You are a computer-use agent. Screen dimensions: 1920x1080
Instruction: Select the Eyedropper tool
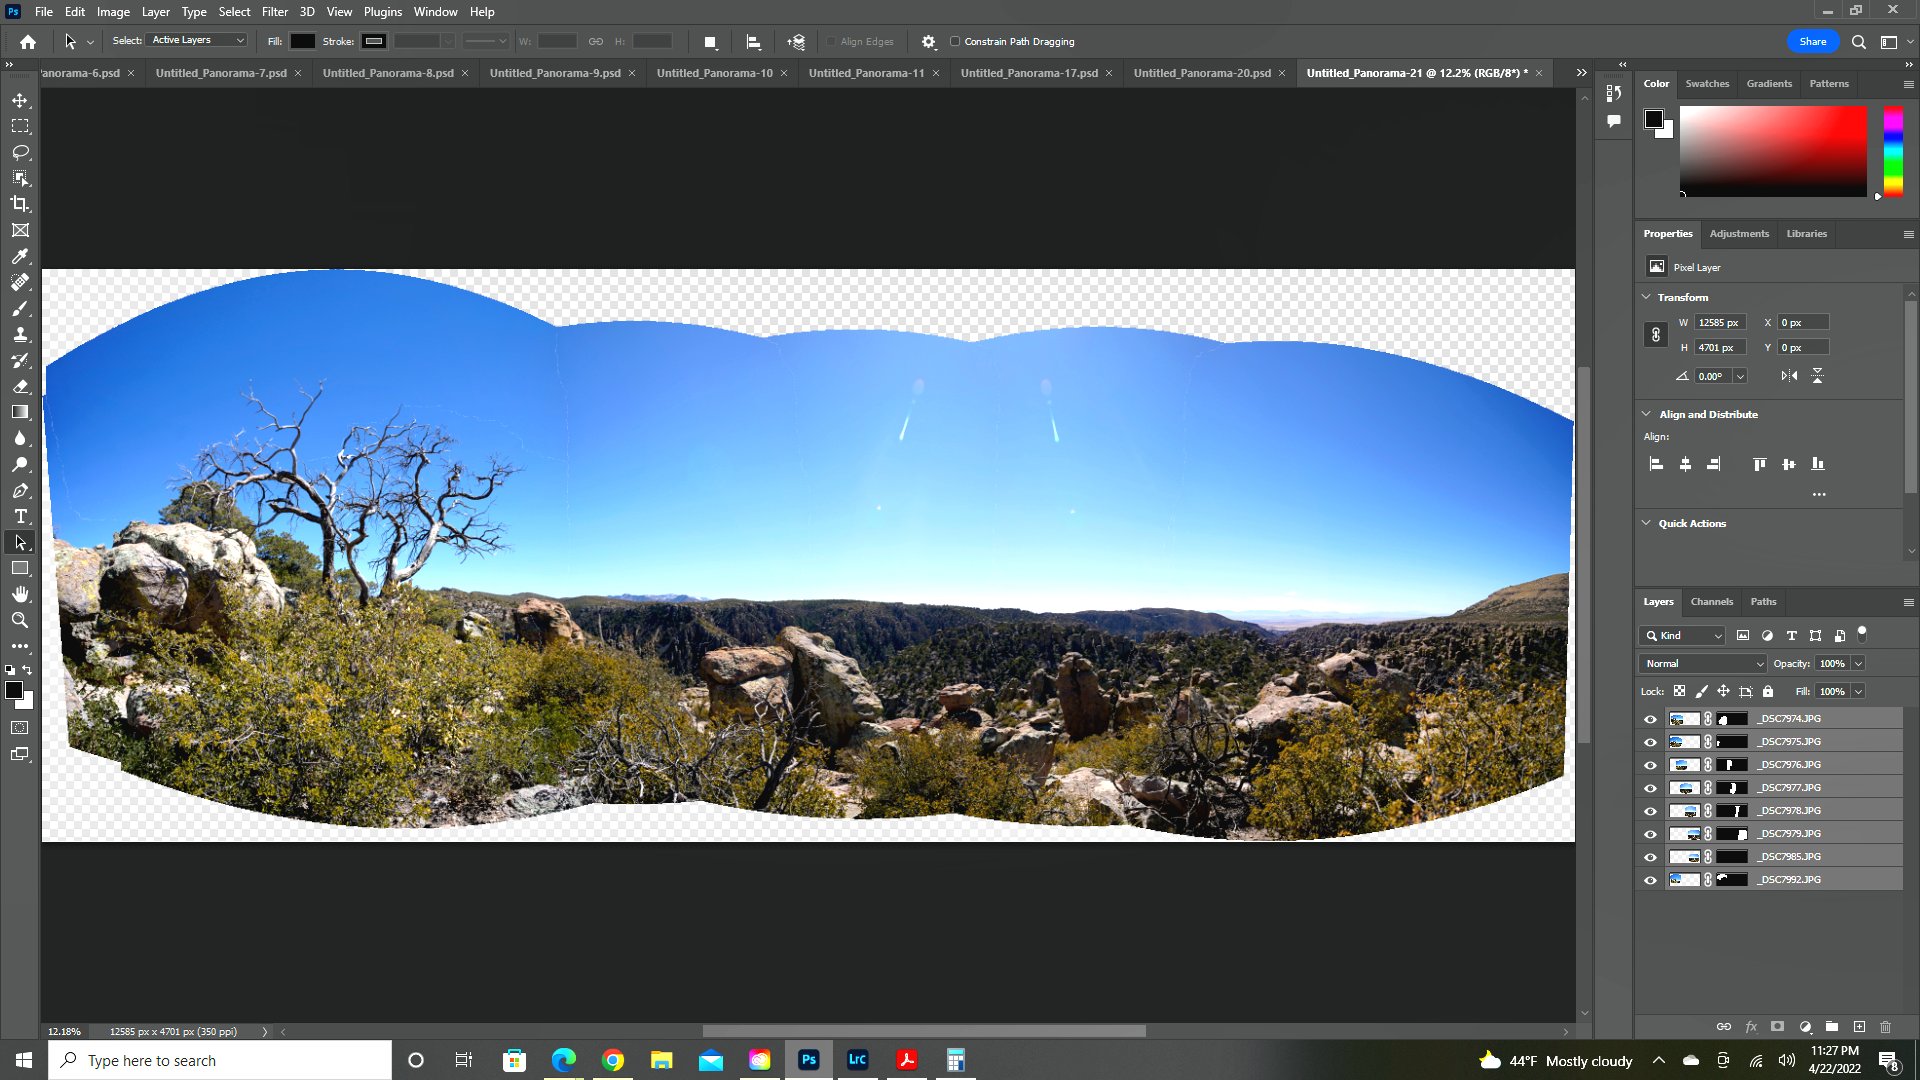click(x=20, y=257)
